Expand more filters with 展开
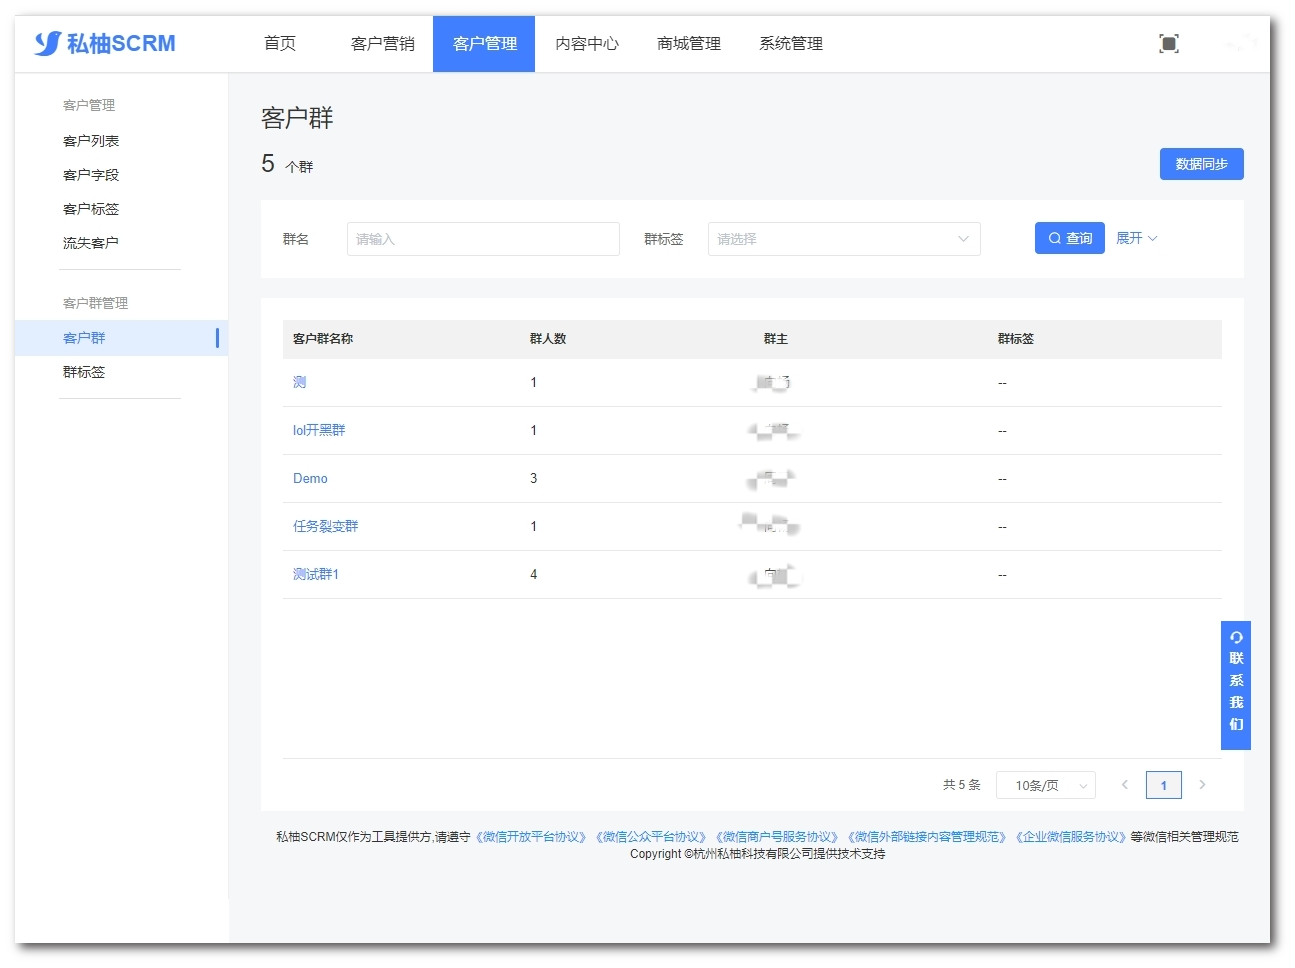 1136,238
